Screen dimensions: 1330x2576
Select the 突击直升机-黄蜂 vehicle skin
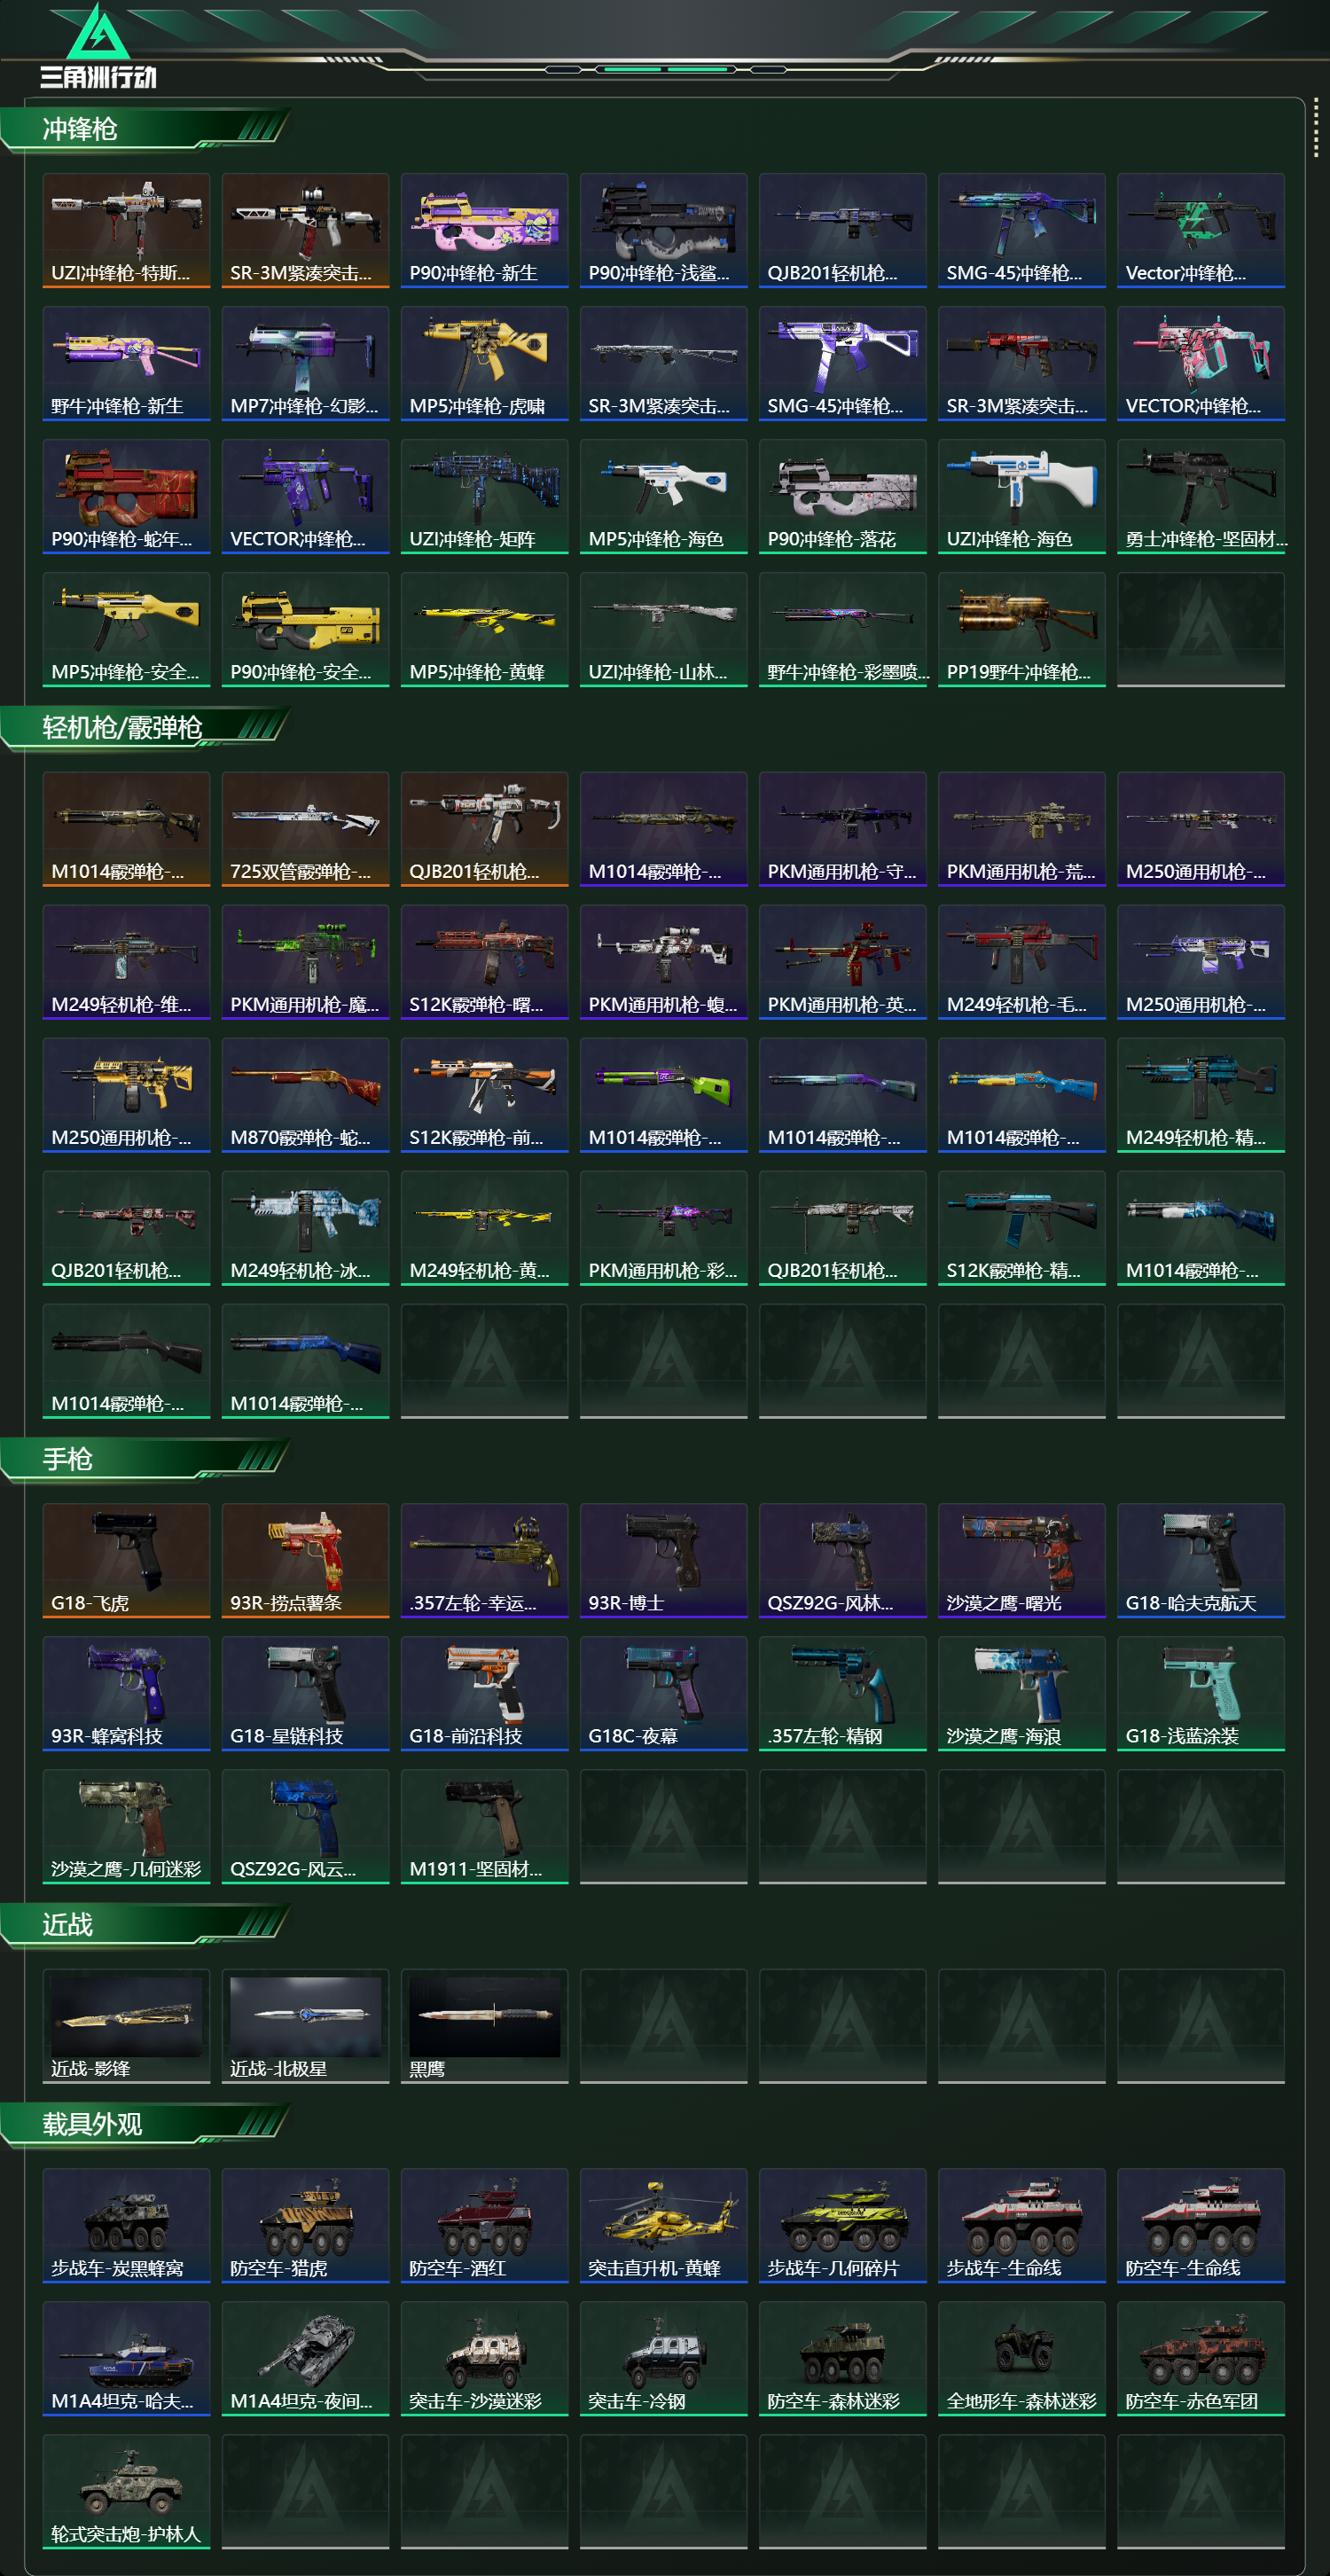coord(663,2225)
